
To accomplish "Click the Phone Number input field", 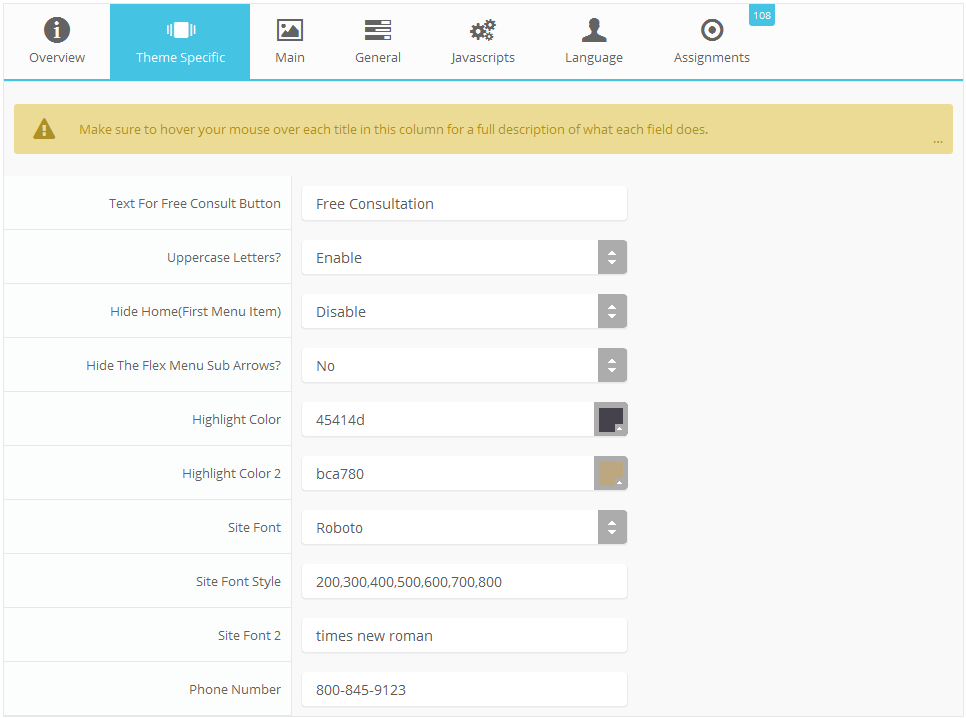I will click(x=464, y=690).
